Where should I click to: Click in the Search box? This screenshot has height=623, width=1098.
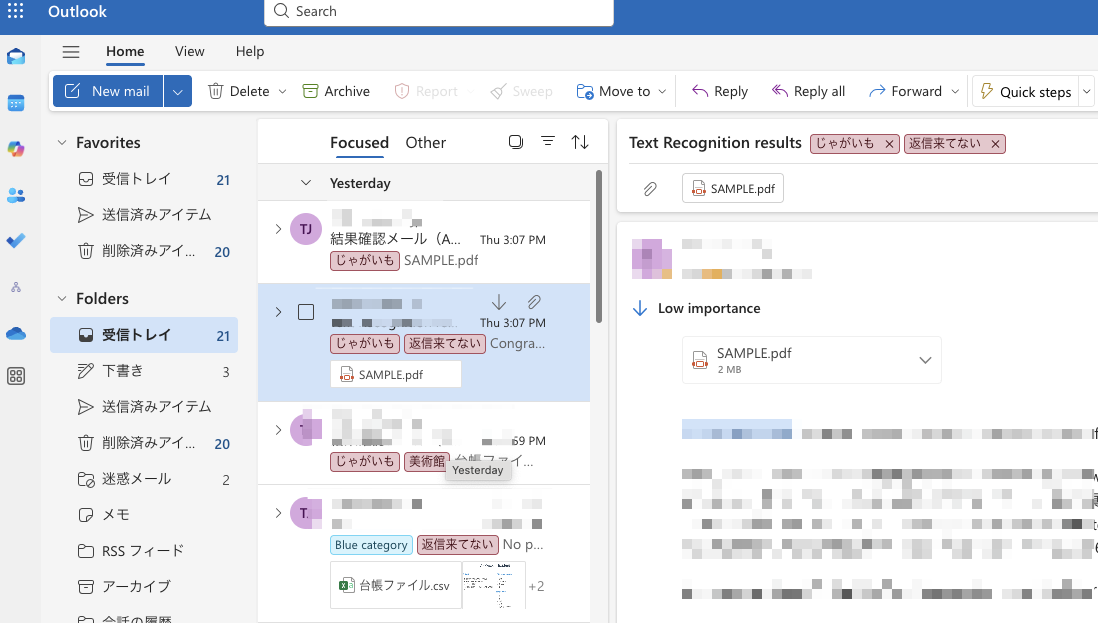(439, 11)
